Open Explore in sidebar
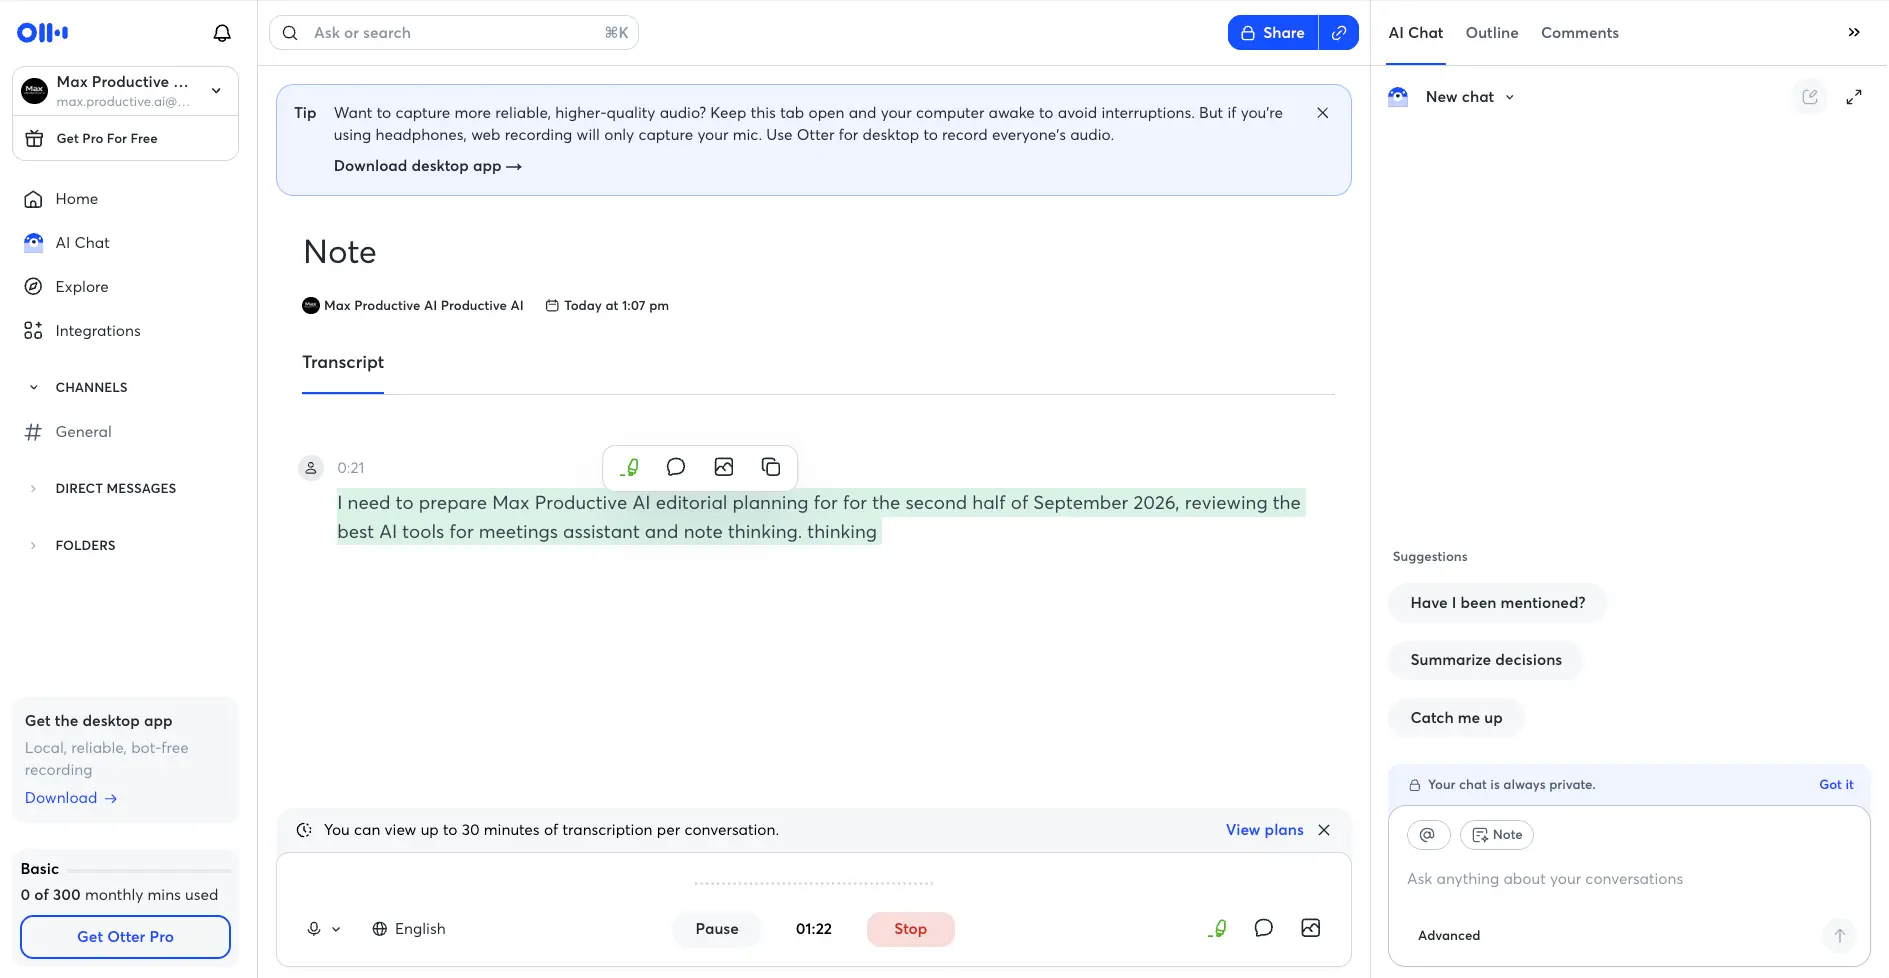 click(x=82, y=287)
